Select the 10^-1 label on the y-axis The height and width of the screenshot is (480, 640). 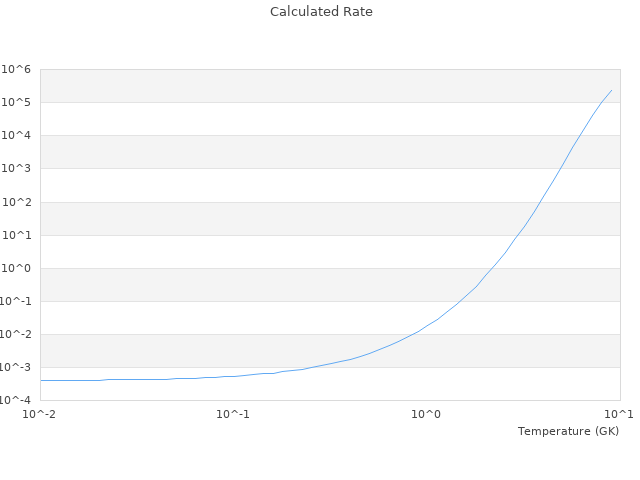[16, 301]
